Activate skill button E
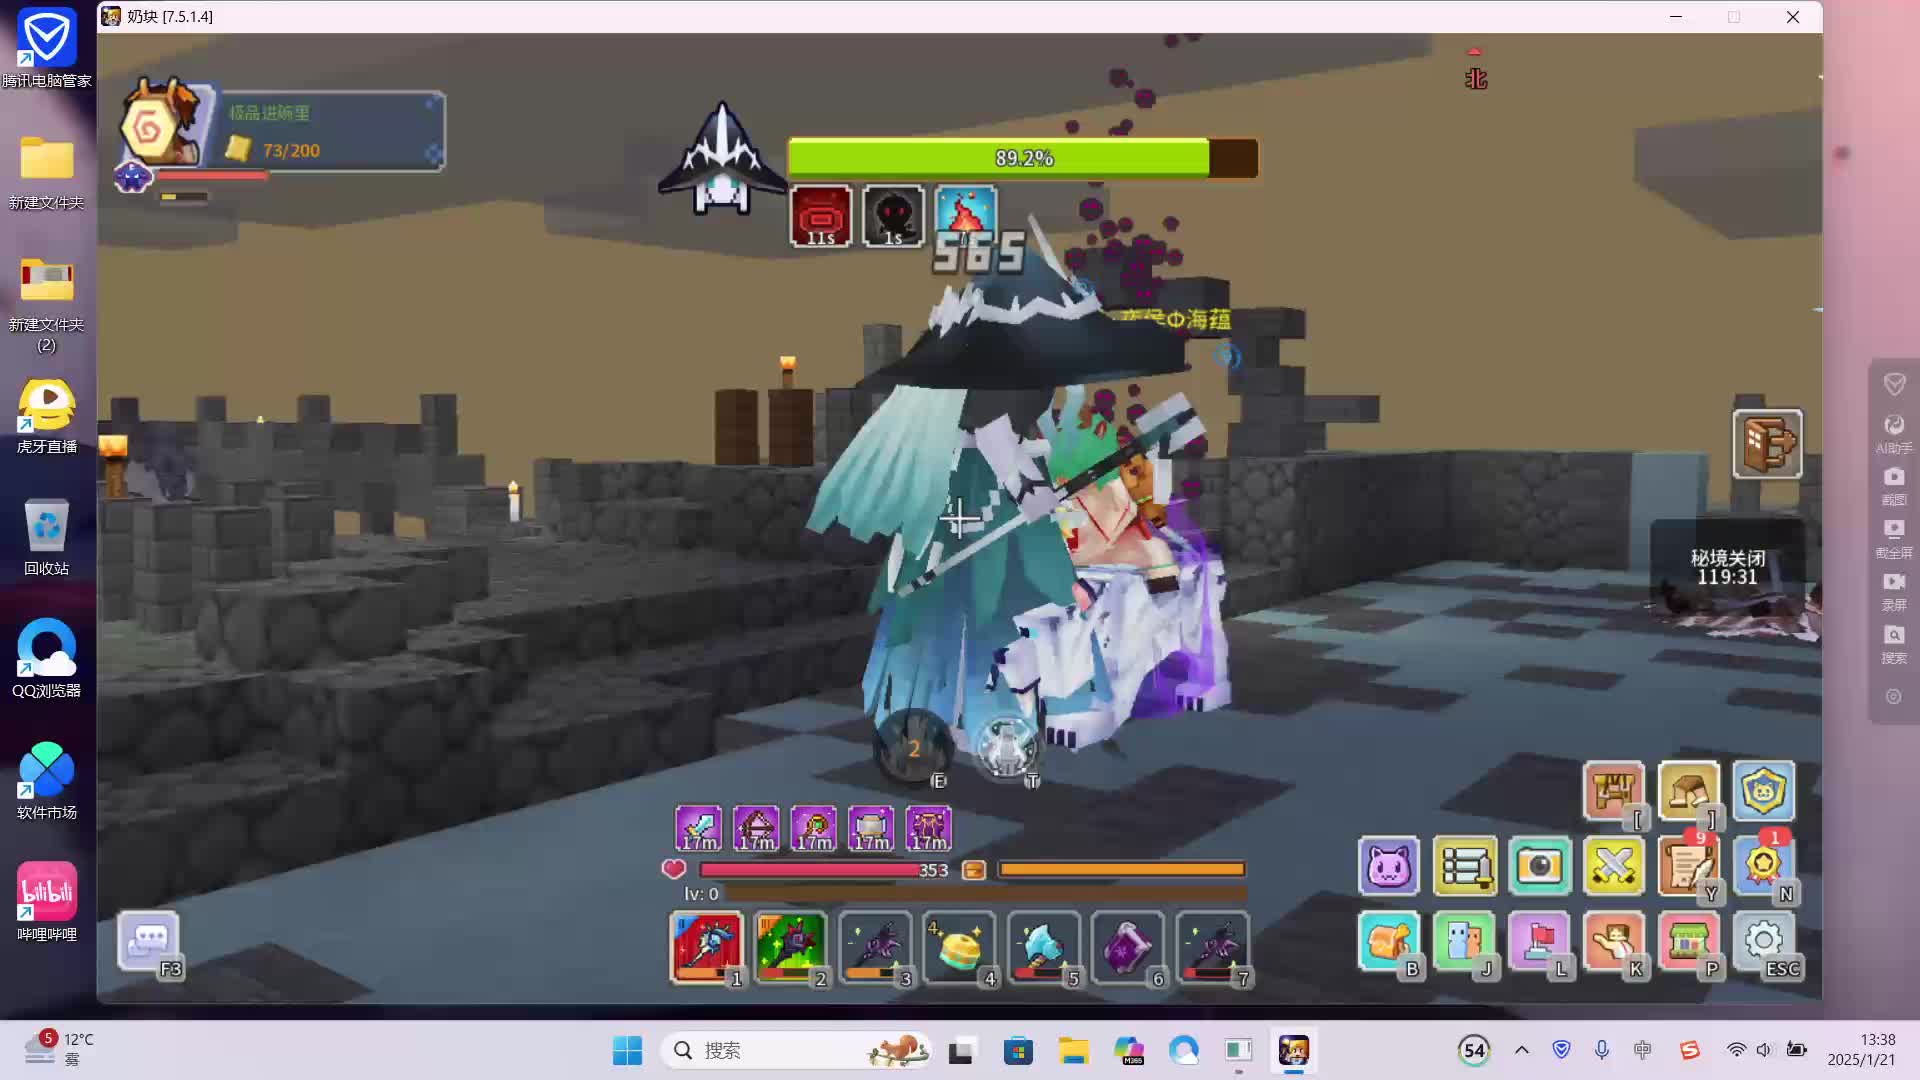Image resolution: width=1920 pixels, height=1080 pixels. click(913, 748)
